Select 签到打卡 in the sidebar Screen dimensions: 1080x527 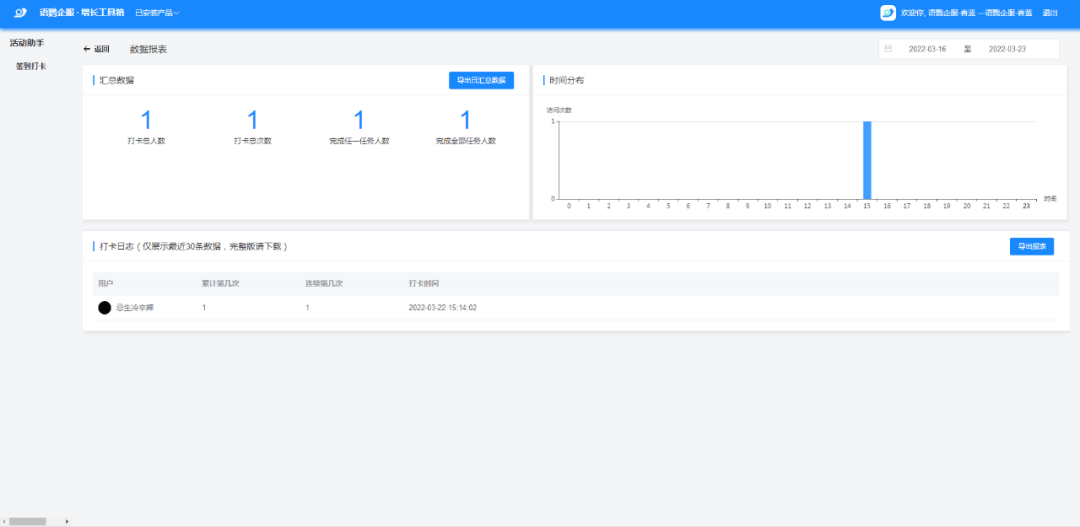click(x=31, y=67)
